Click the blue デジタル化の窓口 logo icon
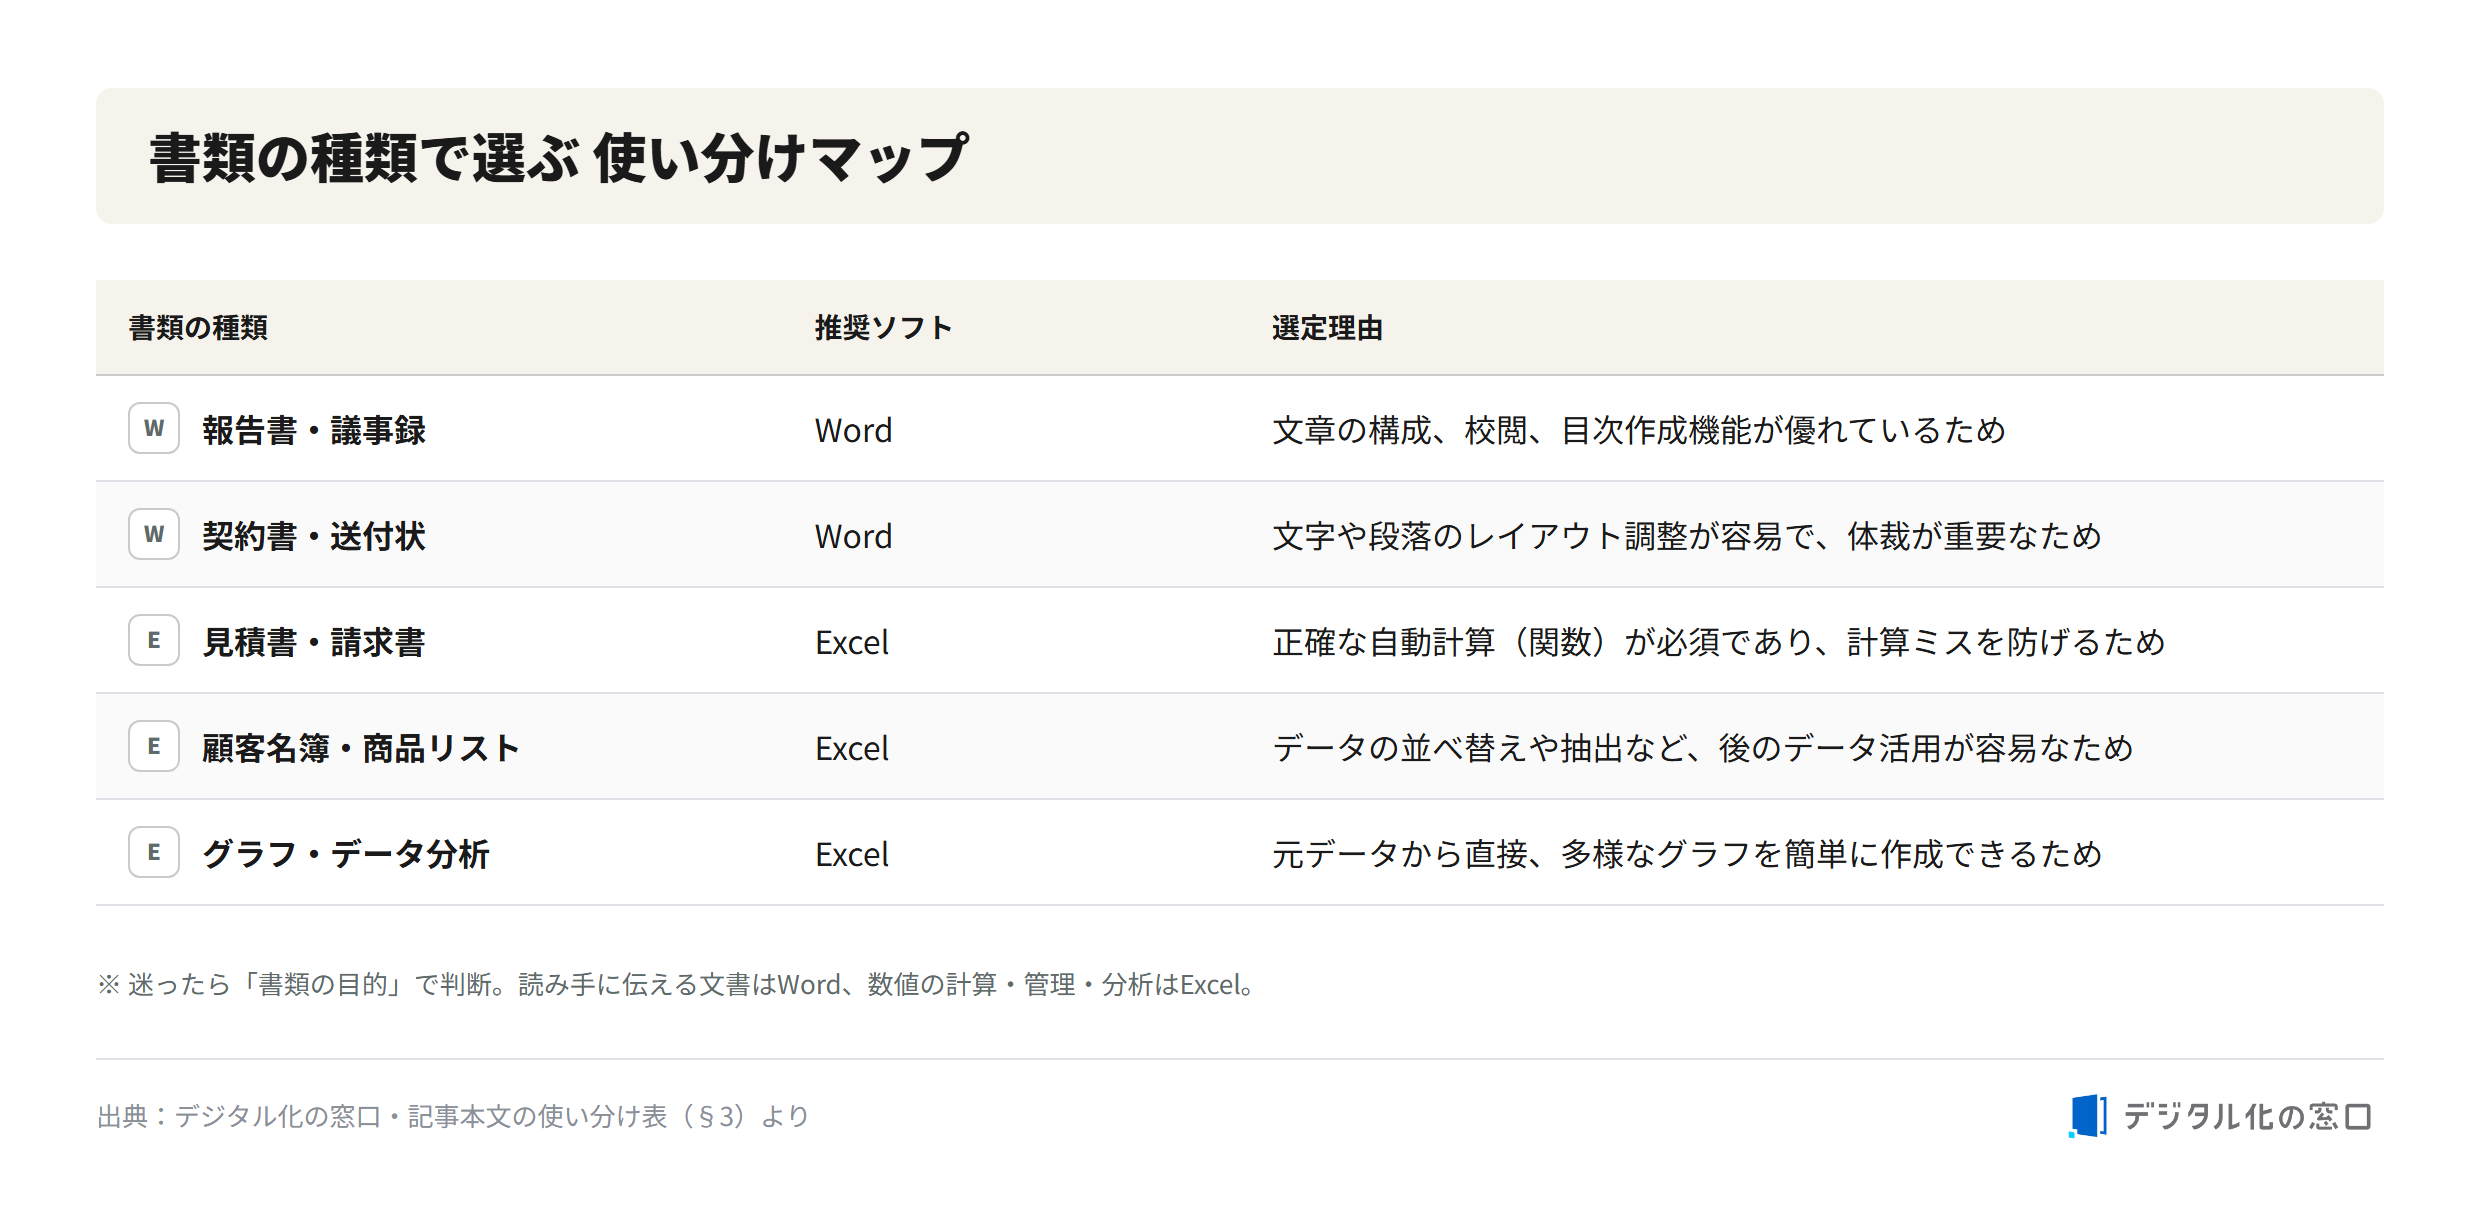This screenshot has height=1232, width=2480. tap(2088, 1116)
